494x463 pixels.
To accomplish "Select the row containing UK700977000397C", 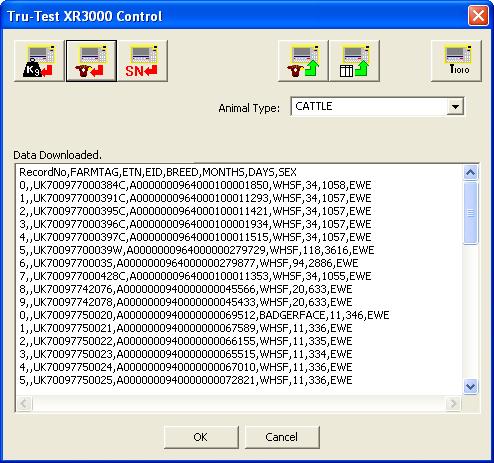I will [x=195, y=237].
